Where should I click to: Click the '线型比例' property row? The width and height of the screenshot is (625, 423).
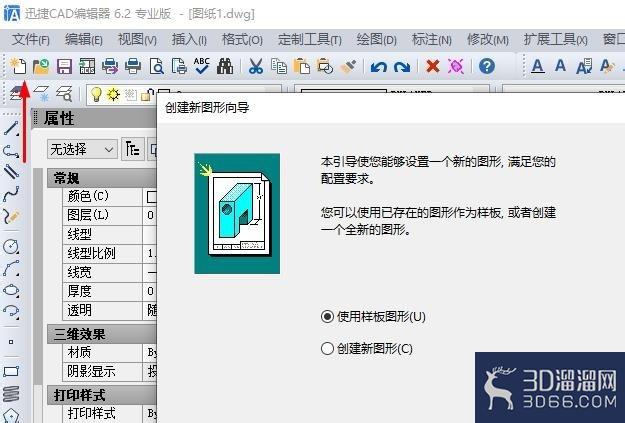(110, 254)
